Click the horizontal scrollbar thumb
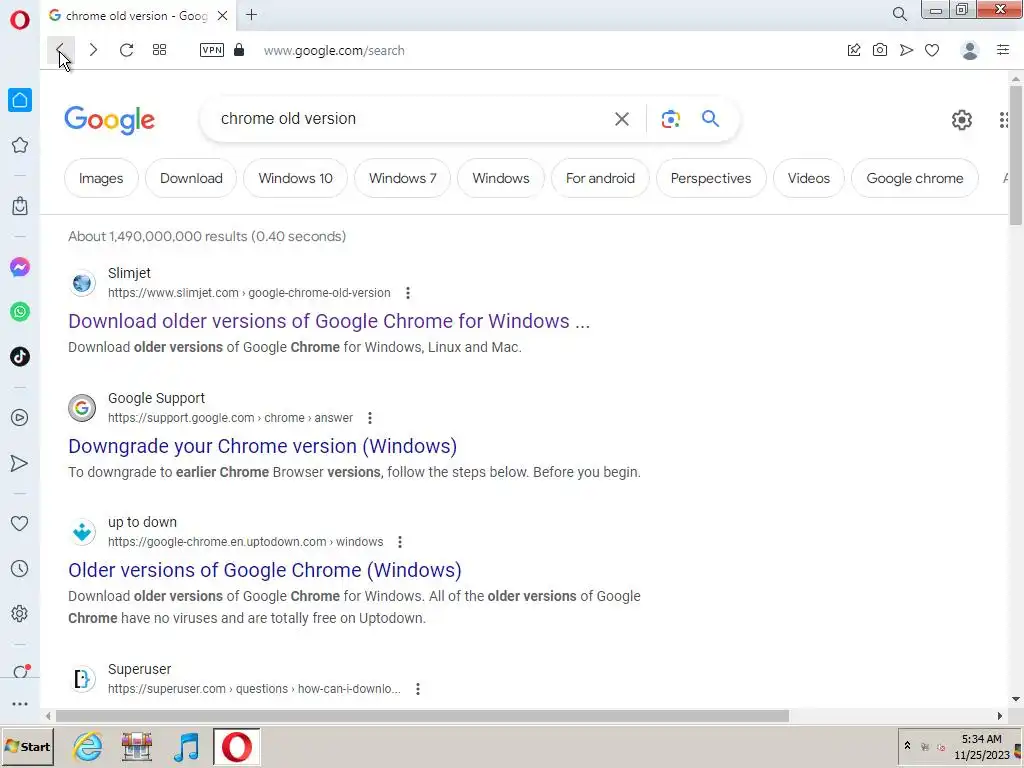 423,716
